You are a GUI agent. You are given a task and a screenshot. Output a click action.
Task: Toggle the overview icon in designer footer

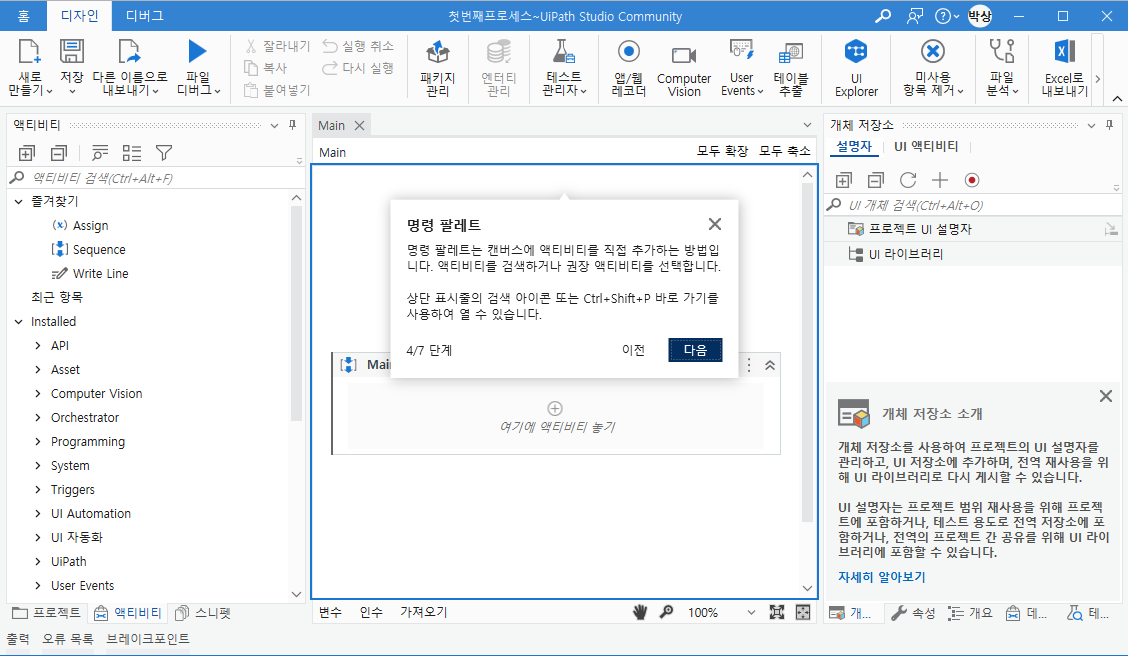coord(803,612)
